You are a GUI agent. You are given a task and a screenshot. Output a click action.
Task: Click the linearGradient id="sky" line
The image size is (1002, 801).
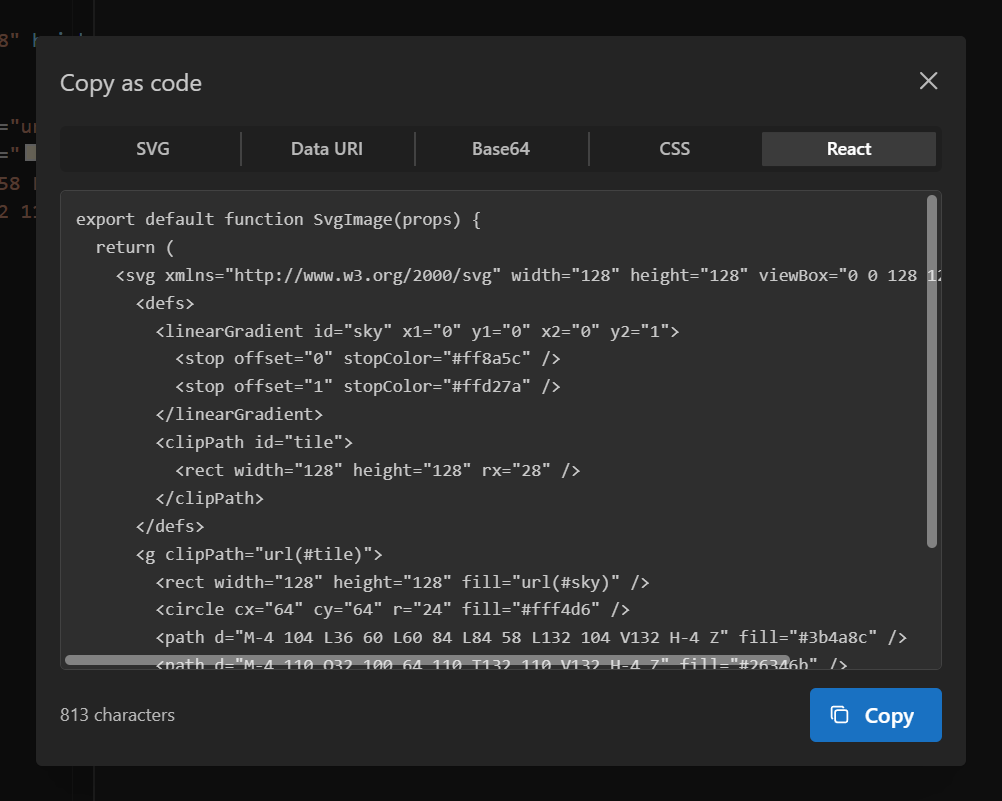pyautogui.click(x=417, y=331)
